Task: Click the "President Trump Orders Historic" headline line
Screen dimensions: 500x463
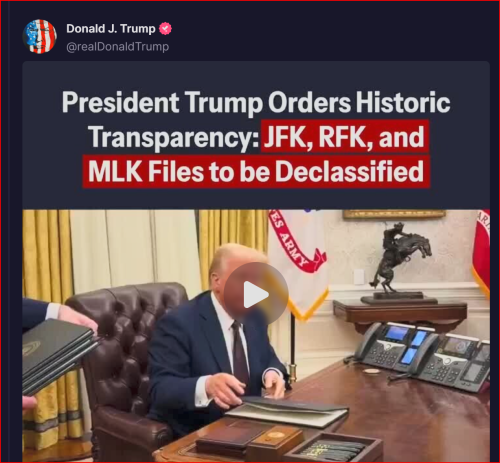Action: click(x=256, y=102)
